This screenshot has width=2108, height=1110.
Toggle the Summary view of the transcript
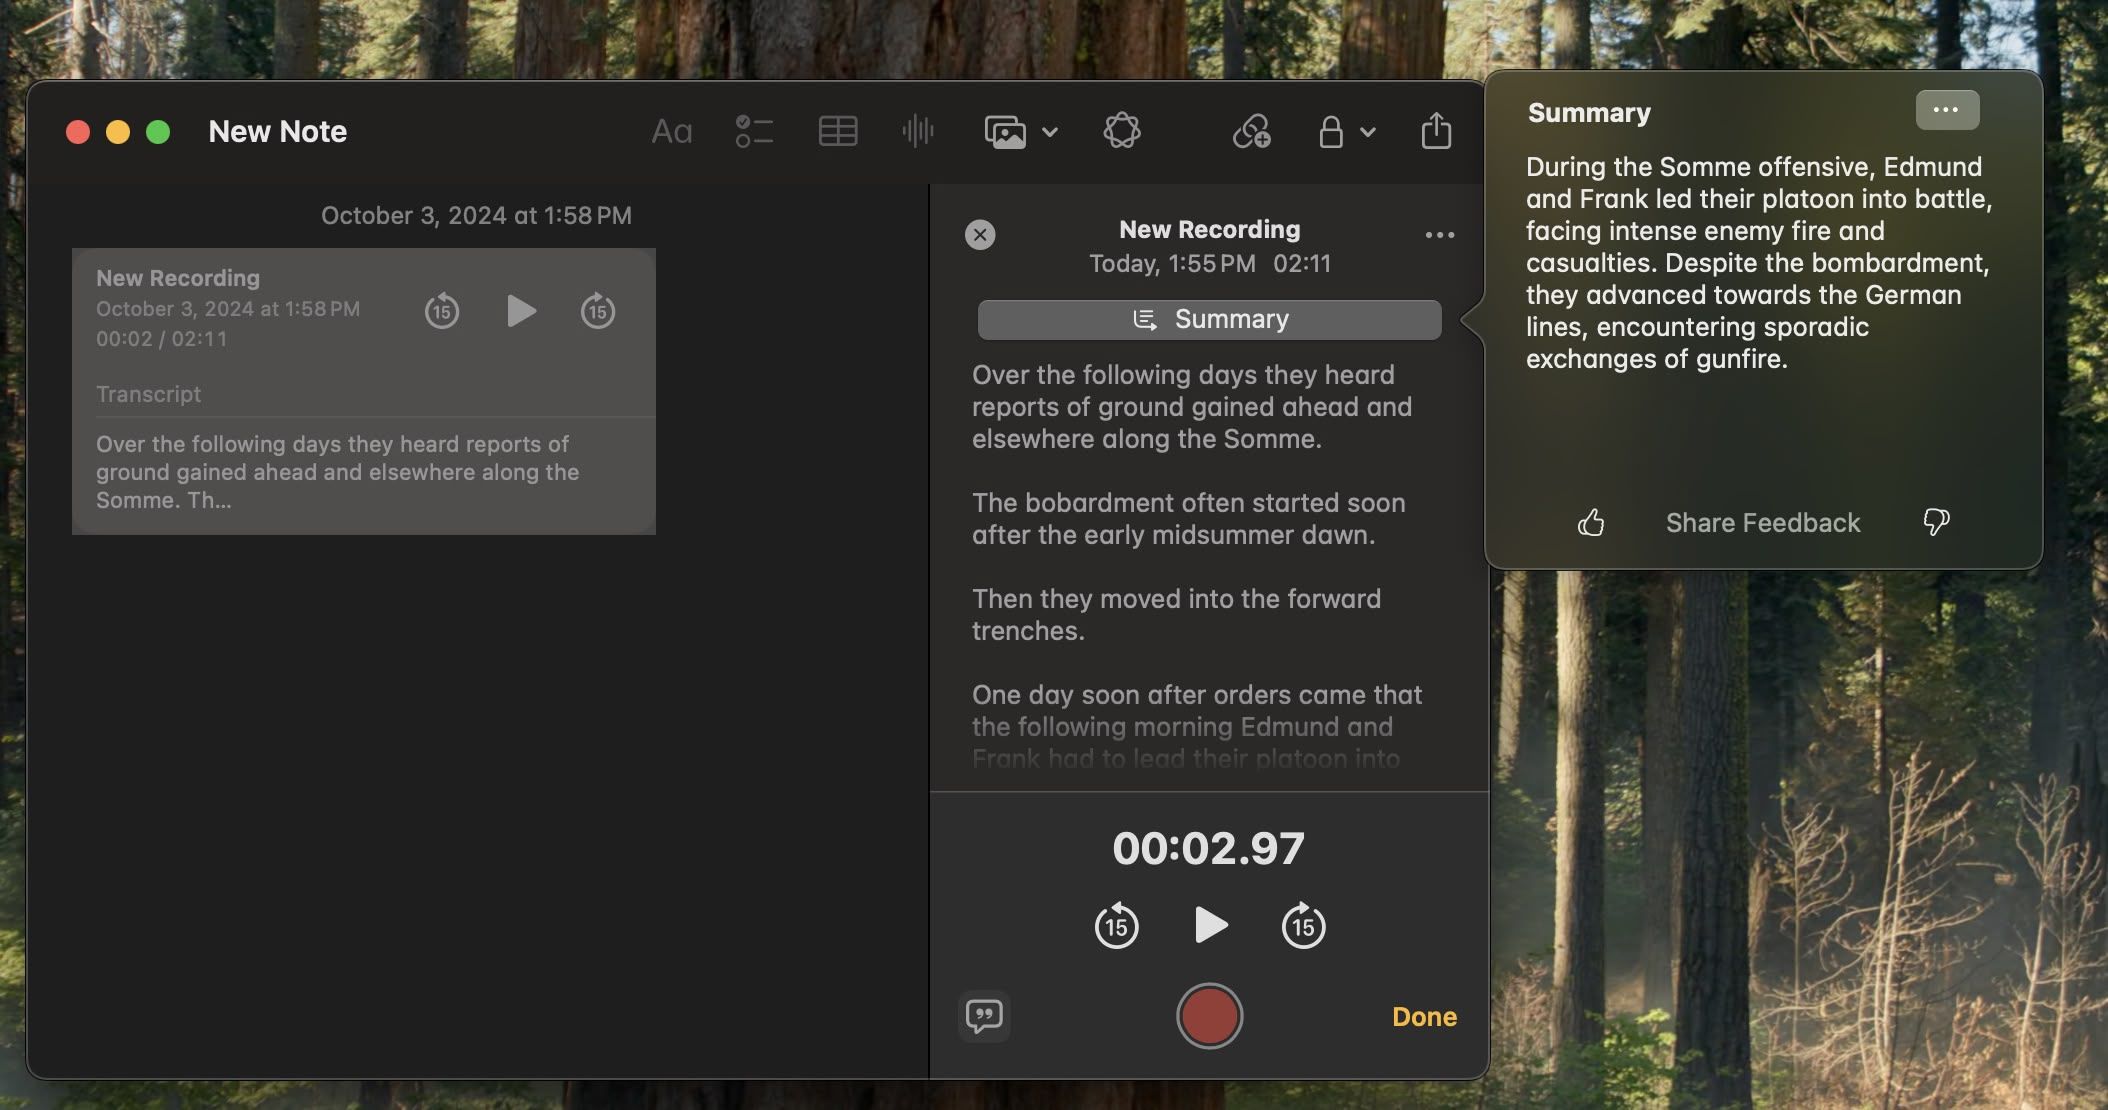point(1208,319)
